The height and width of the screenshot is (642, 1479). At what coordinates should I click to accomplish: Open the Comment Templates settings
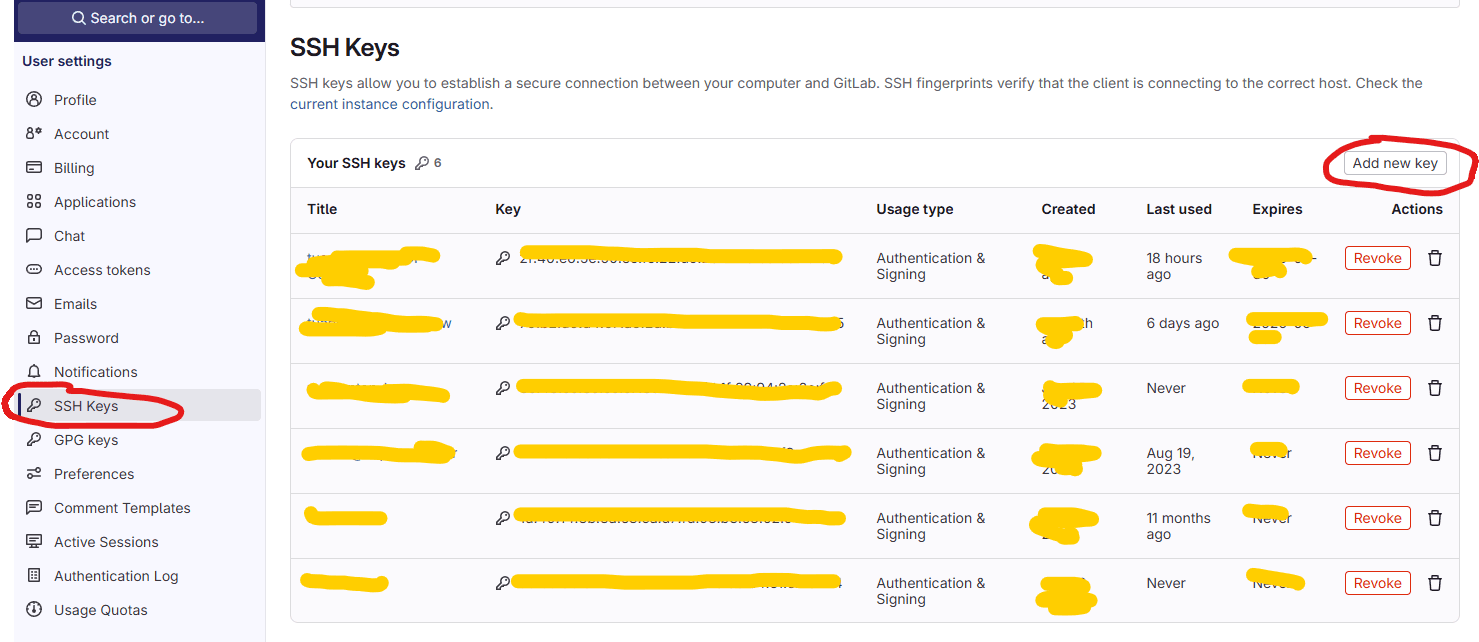(x=122, y=507)
